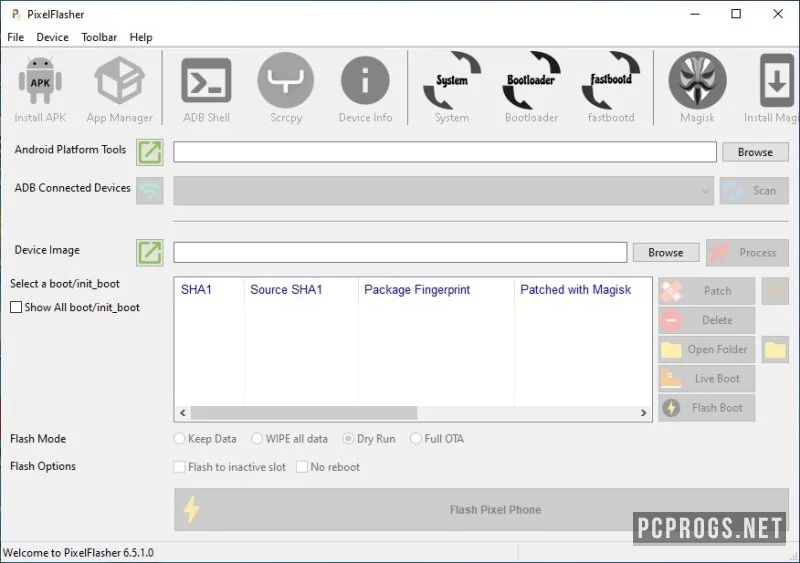Click the reboot to Bootloader icon

point(531,81)
